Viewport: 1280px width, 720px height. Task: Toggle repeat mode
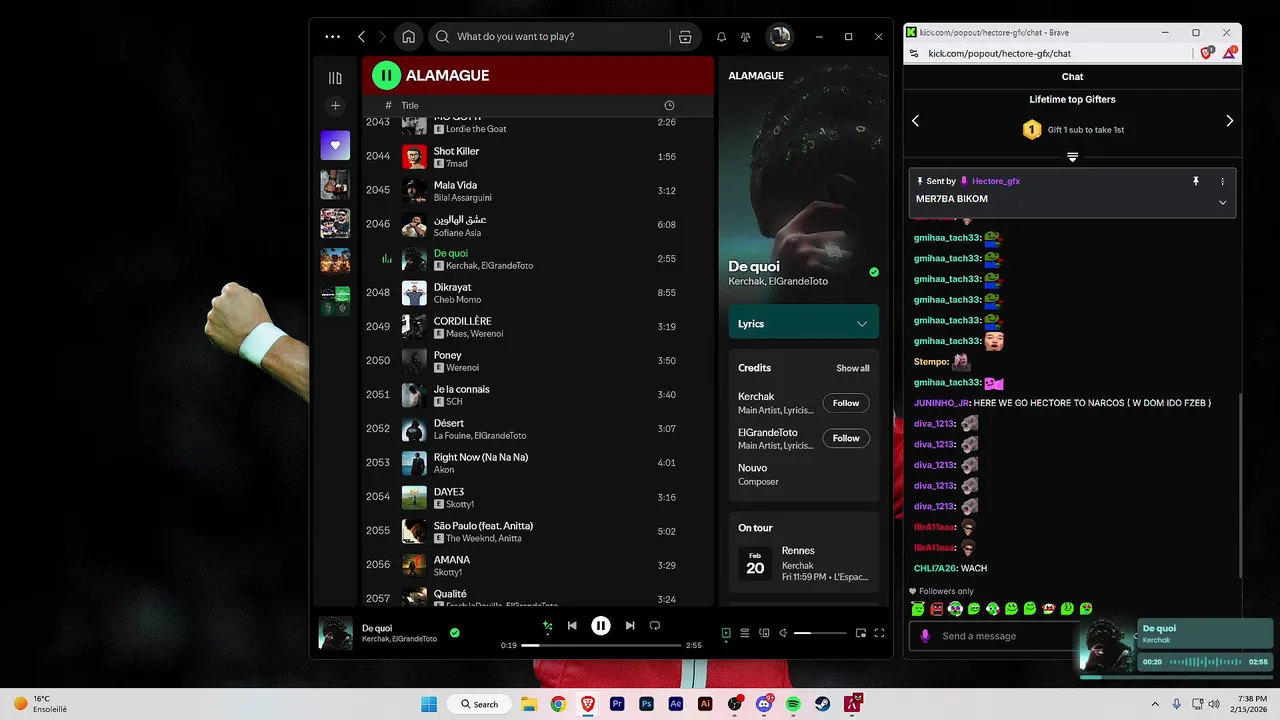pyautogui.click(x=655, y=626)
